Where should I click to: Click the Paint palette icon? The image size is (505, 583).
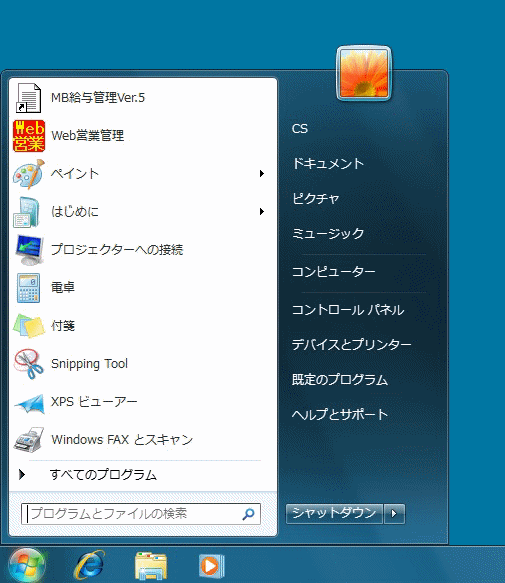(x=29, y=174)
